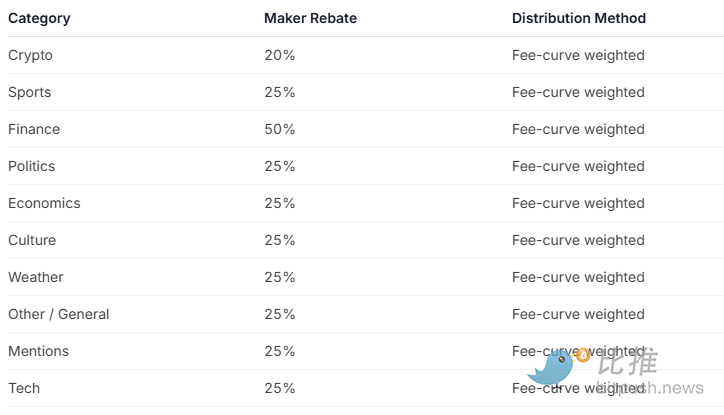This screenshot has width=724, height=415.
Task: Click the 25% rebate value for Sports
Action: tap(280, 92)
